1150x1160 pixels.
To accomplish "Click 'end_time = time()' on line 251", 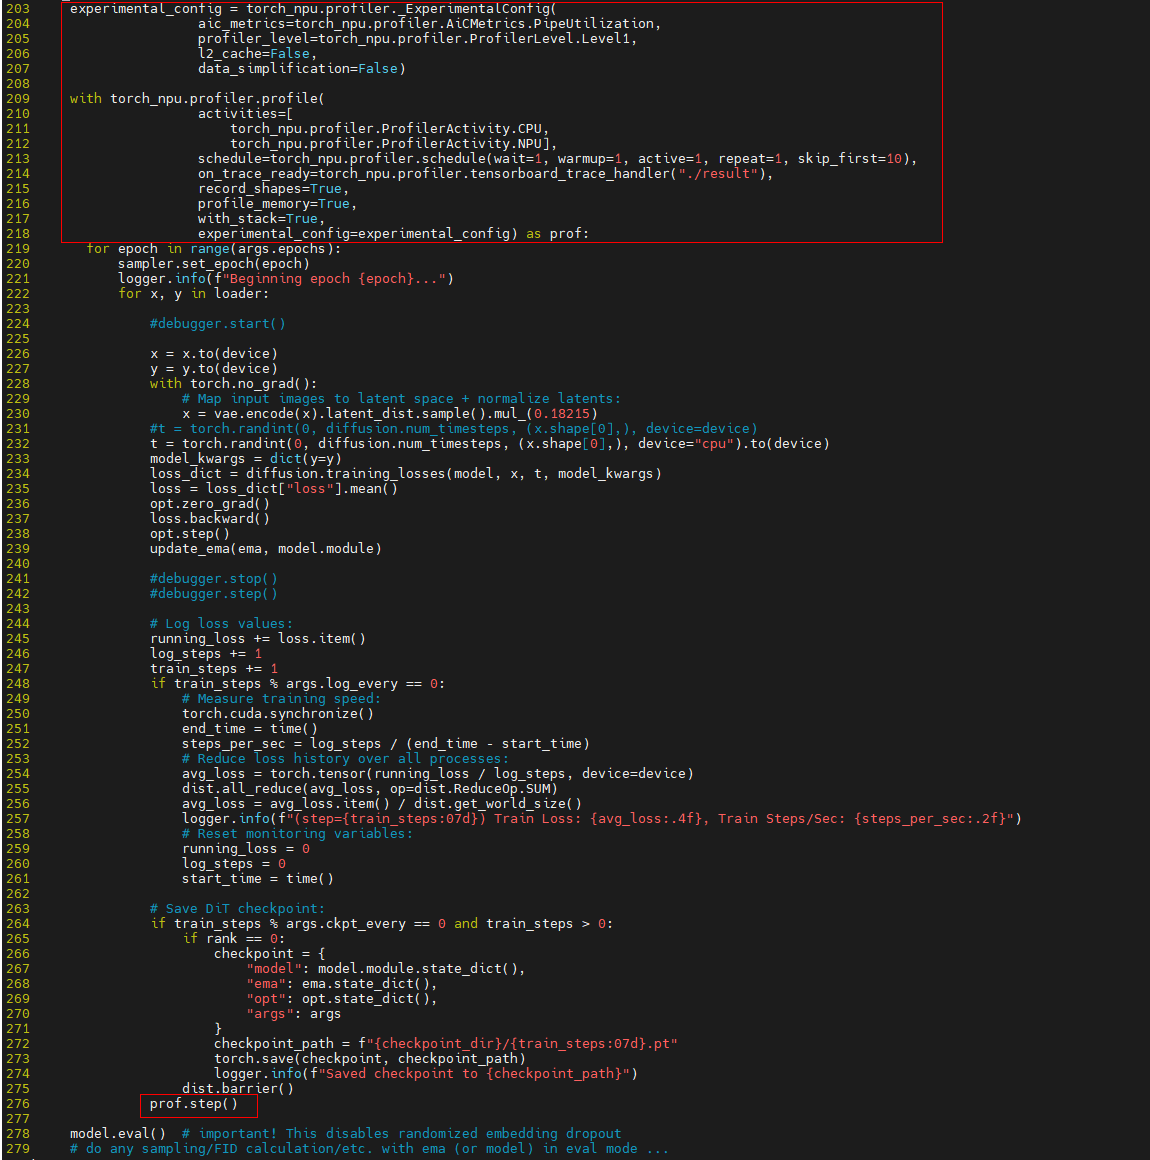I will (249, 729).
